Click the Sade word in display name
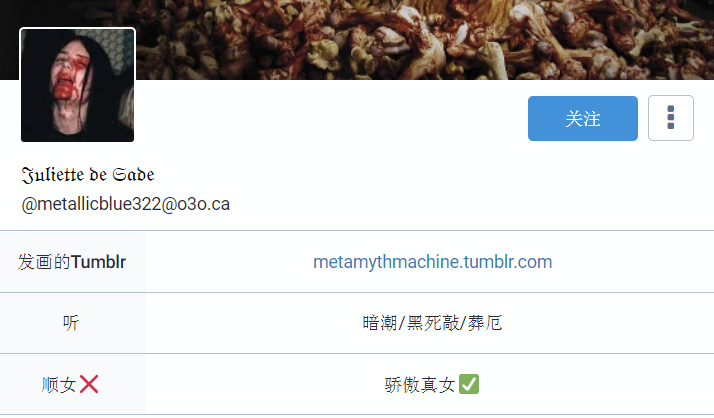 pos(134,174)
